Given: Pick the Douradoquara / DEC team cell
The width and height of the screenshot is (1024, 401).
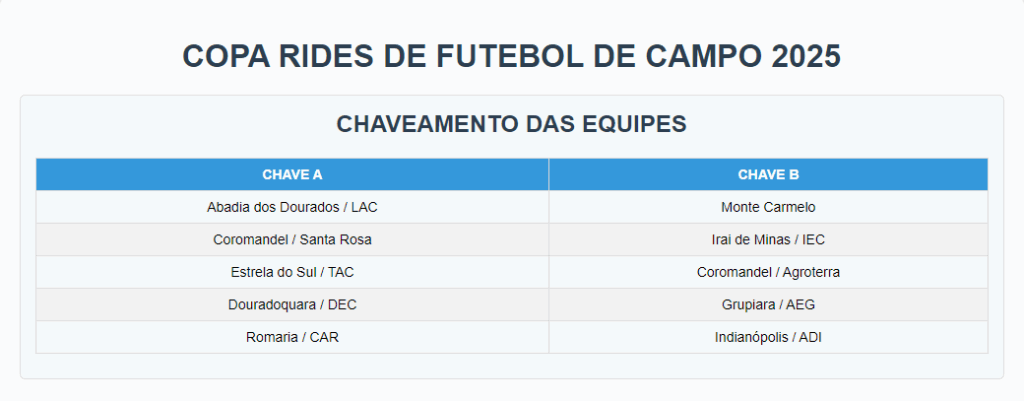Looking at the screenshot, I should pyautogui.click(x=292, y=304).
